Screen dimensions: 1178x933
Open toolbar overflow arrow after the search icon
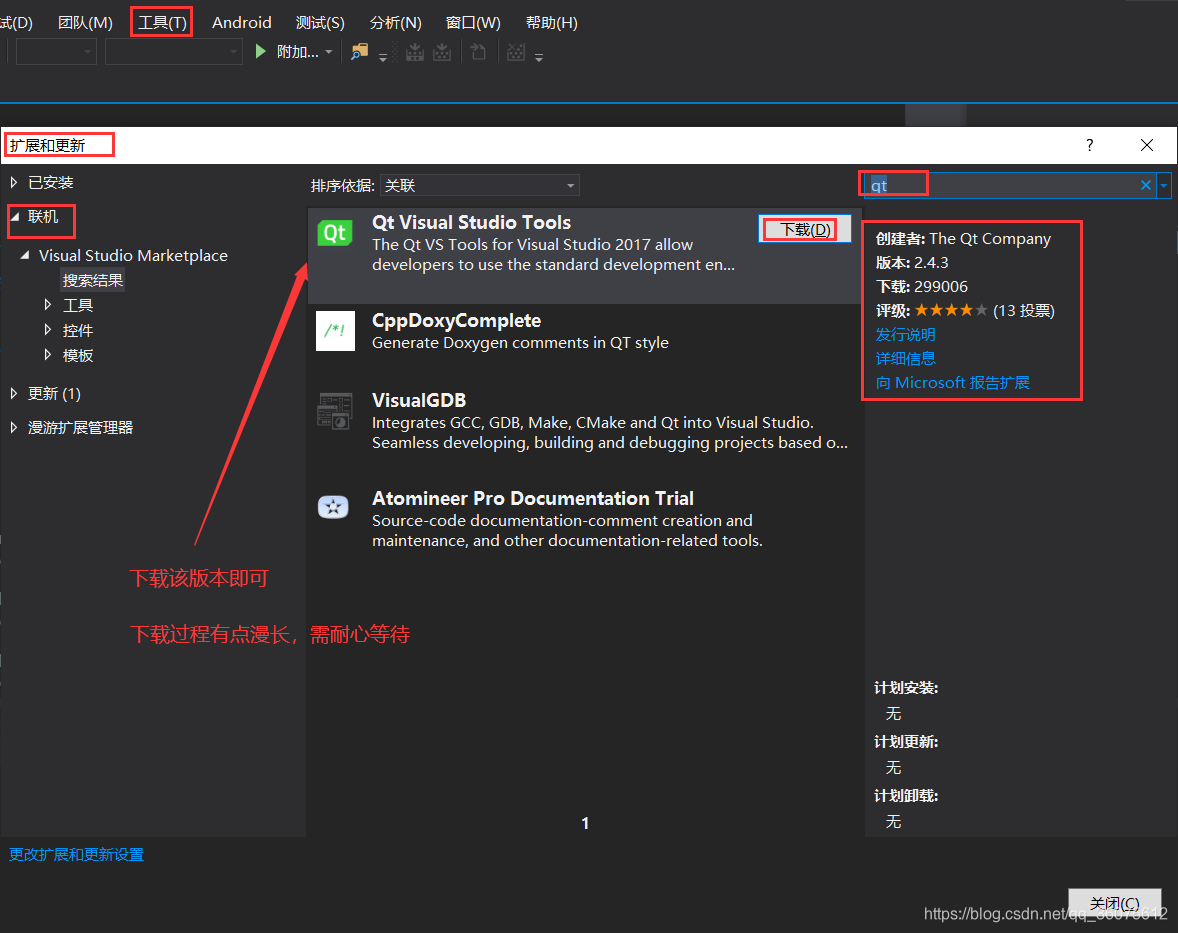[383, 57]
